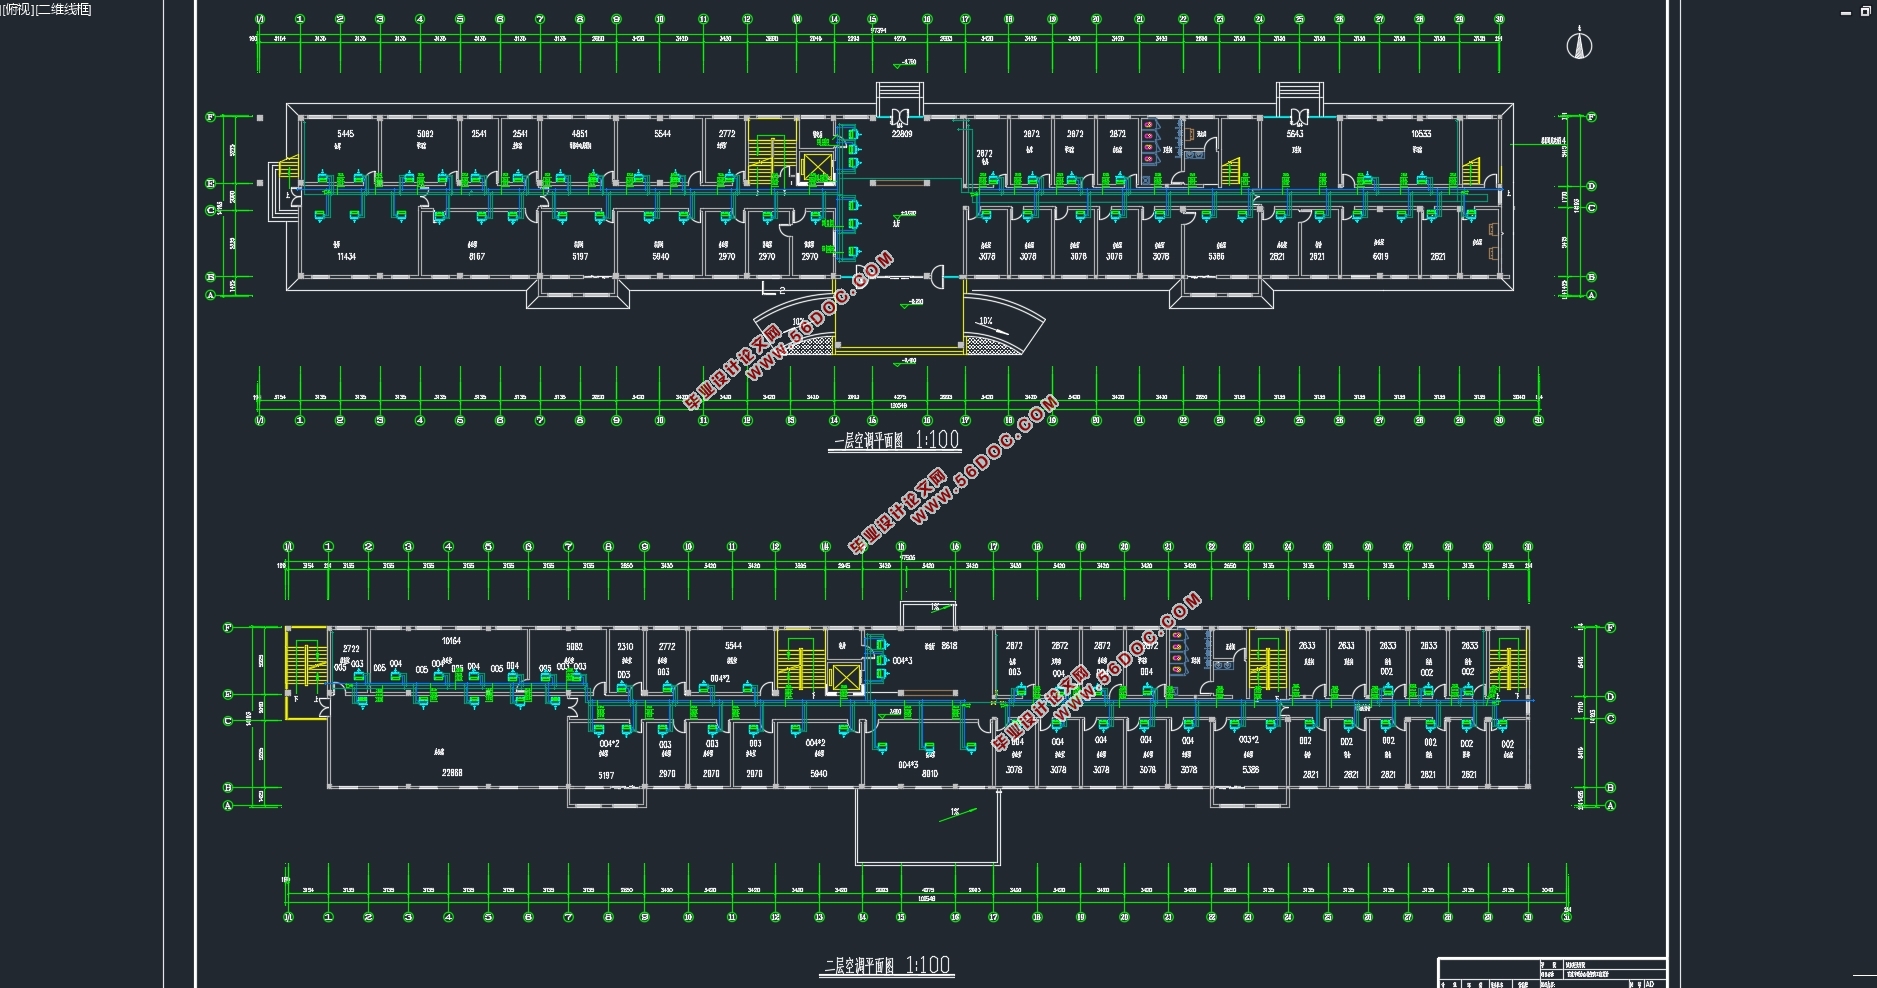
Task: Click room load value 5445
Action: pos(345,134)
